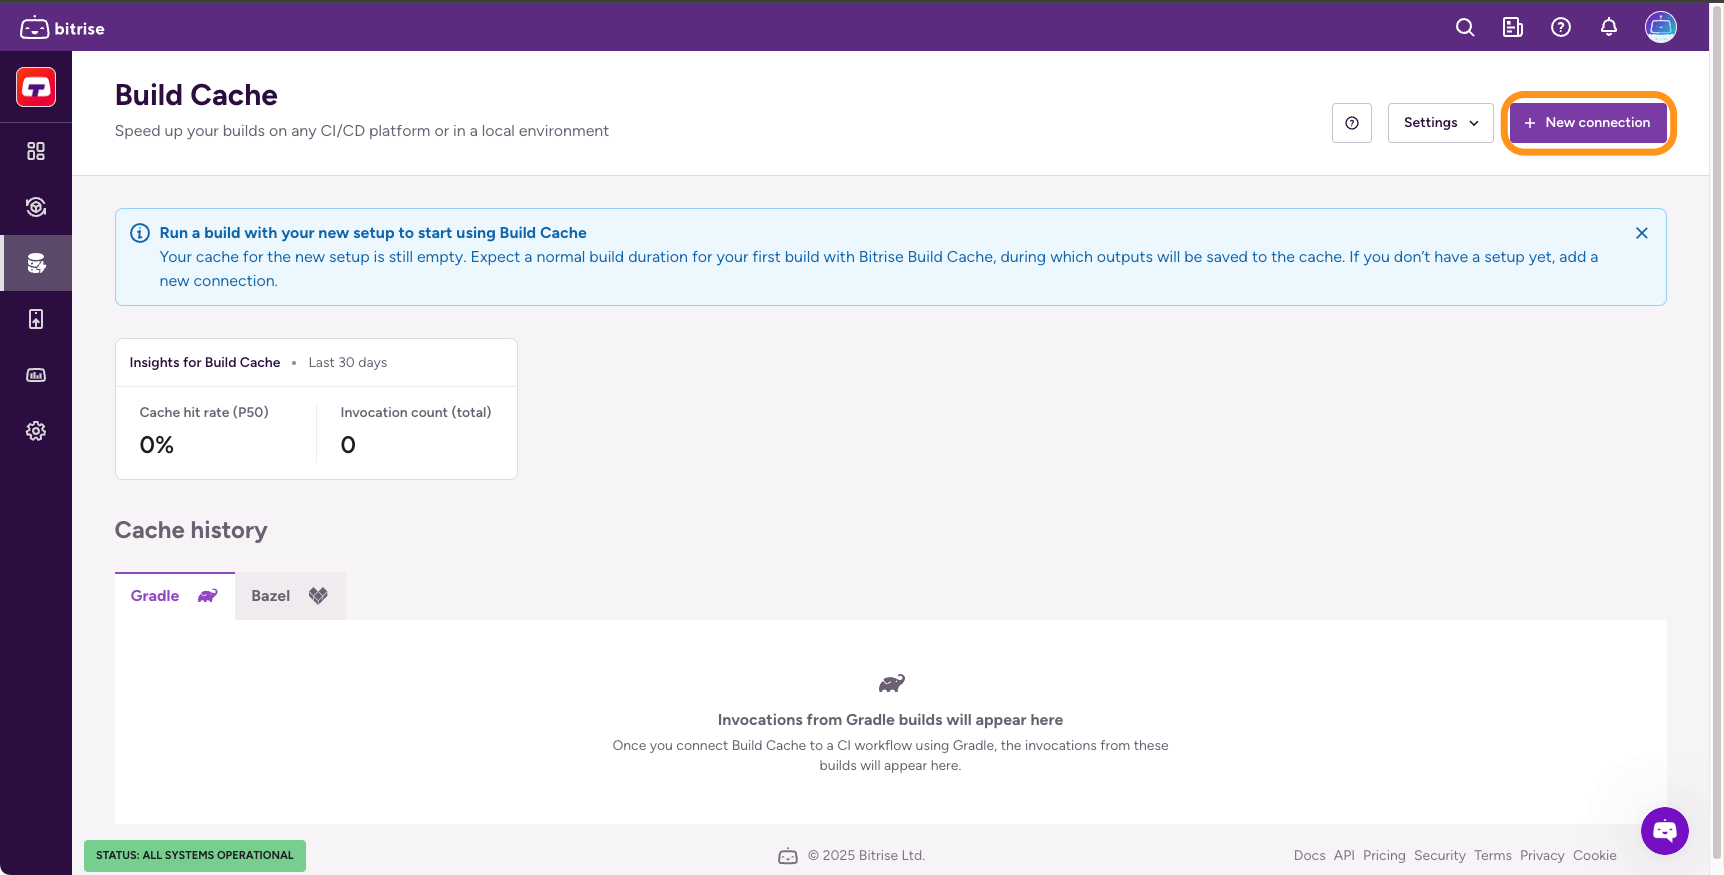Viewport: 1724px width, 875px height.
Task: Open the Pricing footer link
Action: tap(1384, 856)
